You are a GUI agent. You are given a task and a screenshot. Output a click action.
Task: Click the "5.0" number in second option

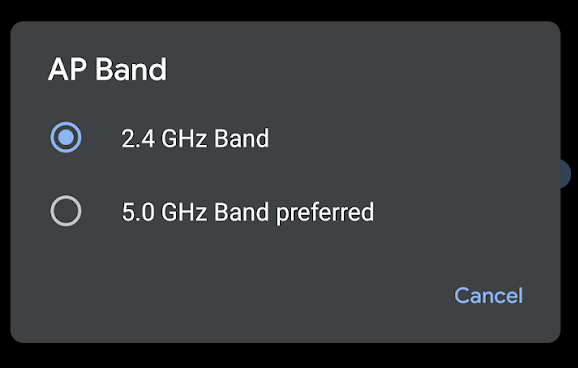(x=138, y=212)
